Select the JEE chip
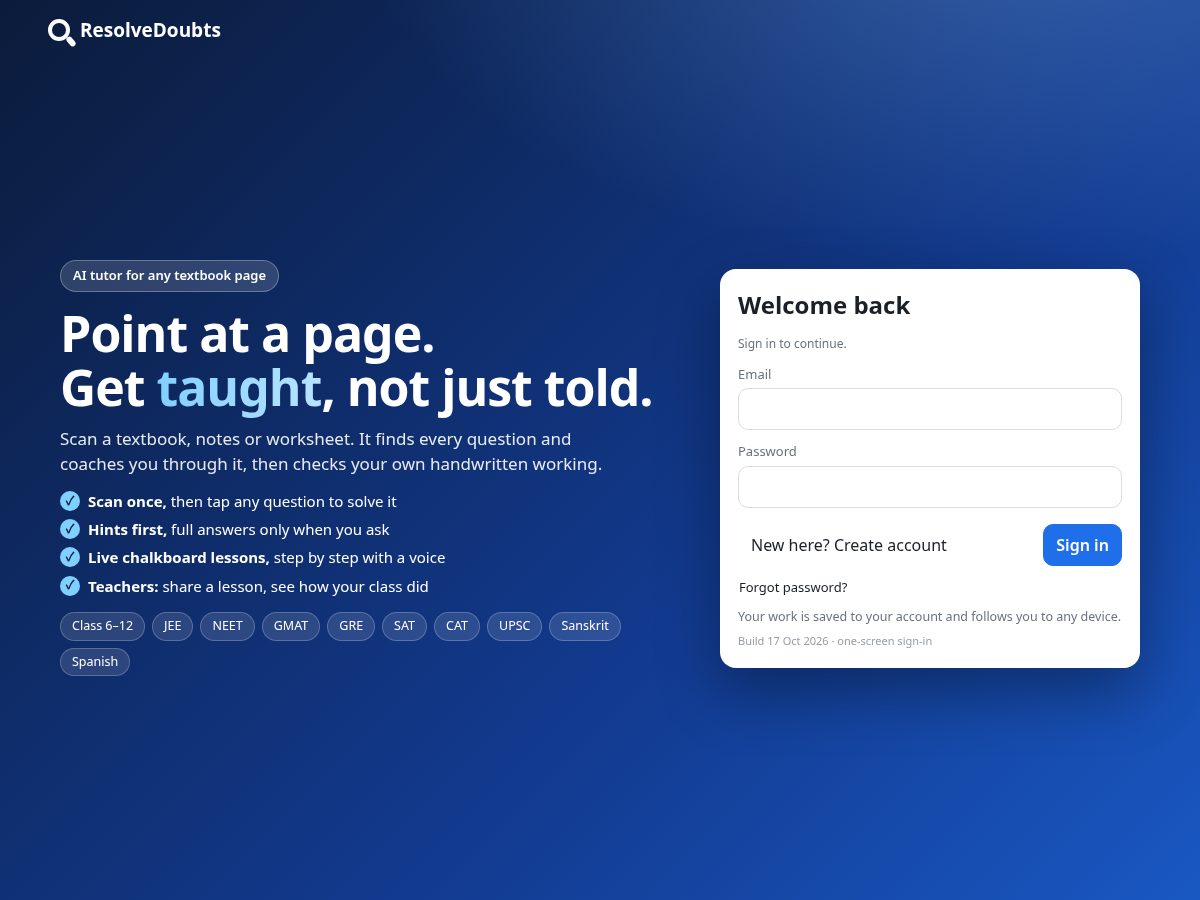 coord(173,626)
